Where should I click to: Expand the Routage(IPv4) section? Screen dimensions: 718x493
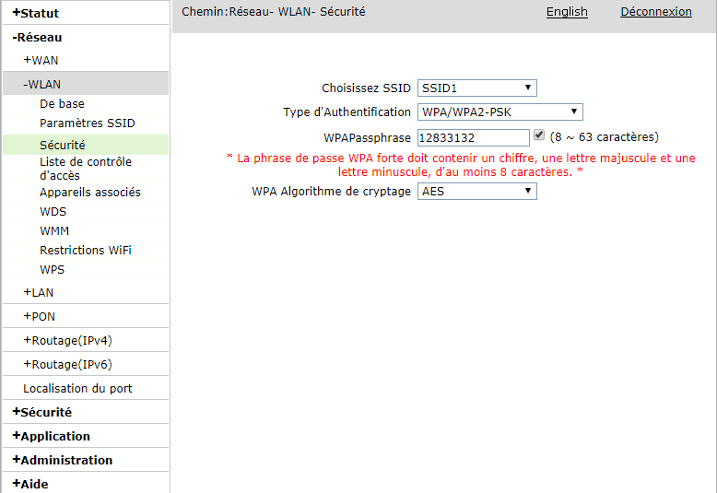pos(67,340)
